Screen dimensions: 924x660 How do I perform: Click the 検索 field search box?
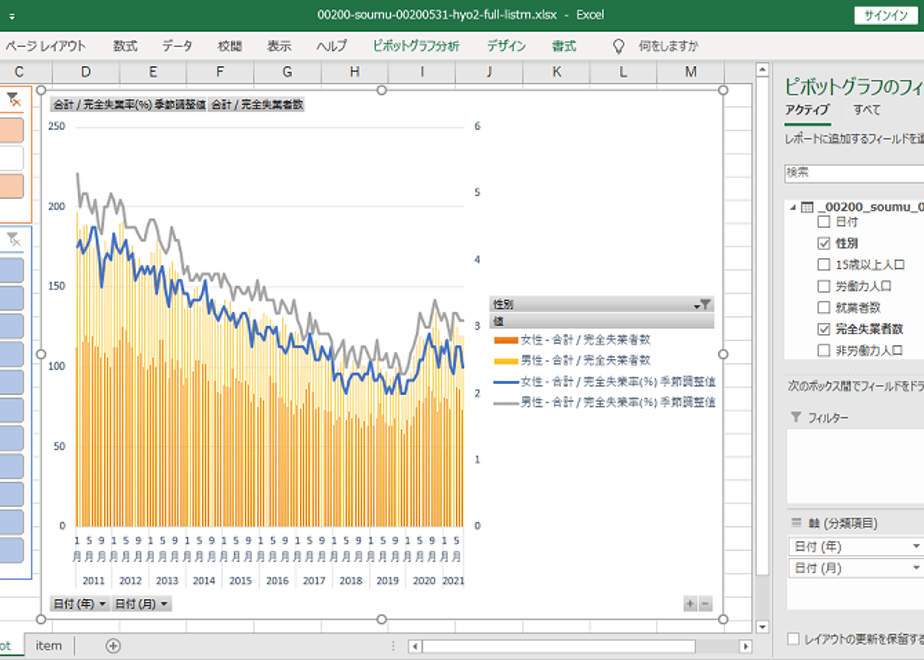(854, 173)
